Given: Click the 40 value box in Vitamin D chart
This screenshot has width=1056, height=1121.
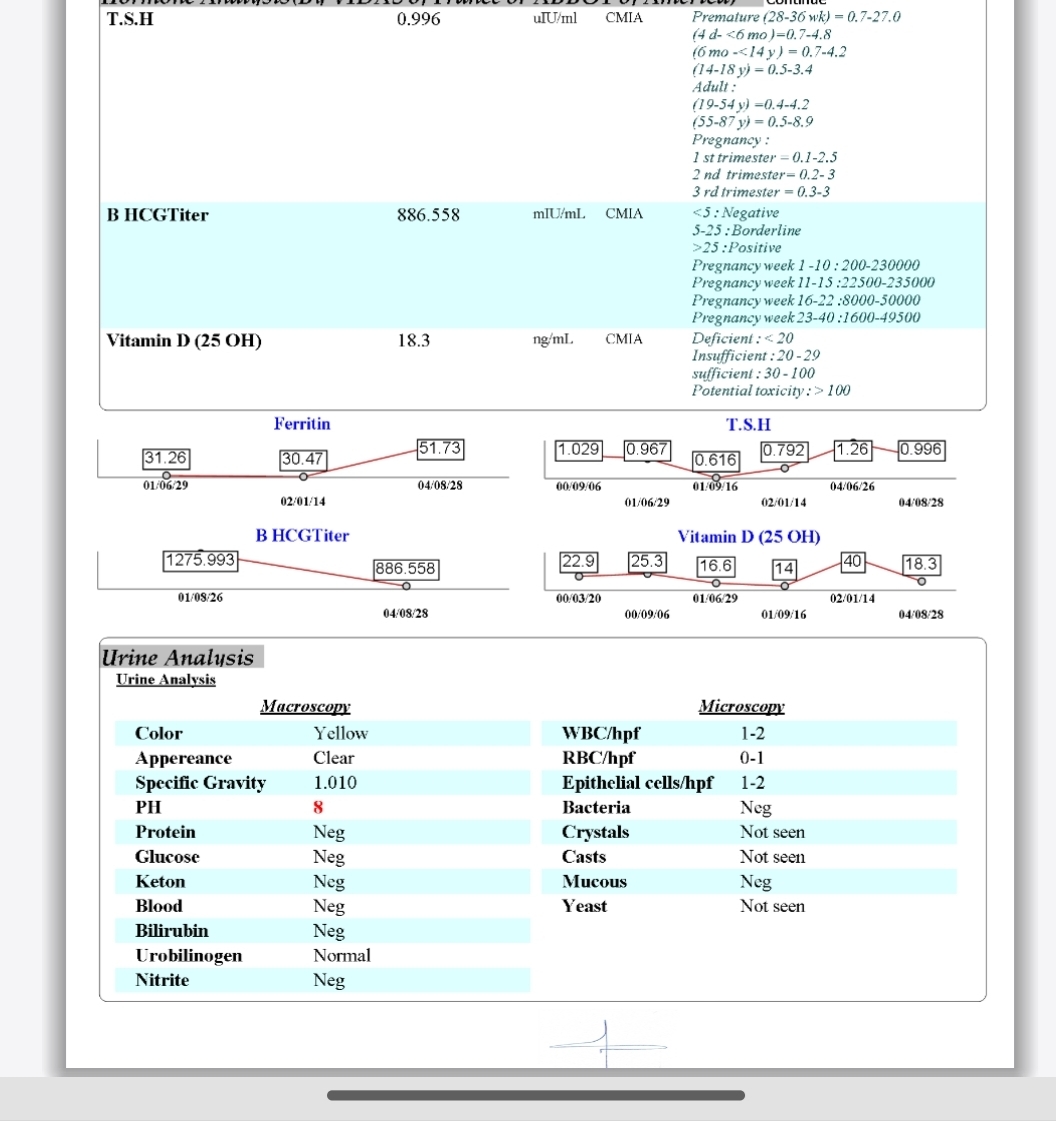Looking at the screenshot, I should (x=853, y=562).
